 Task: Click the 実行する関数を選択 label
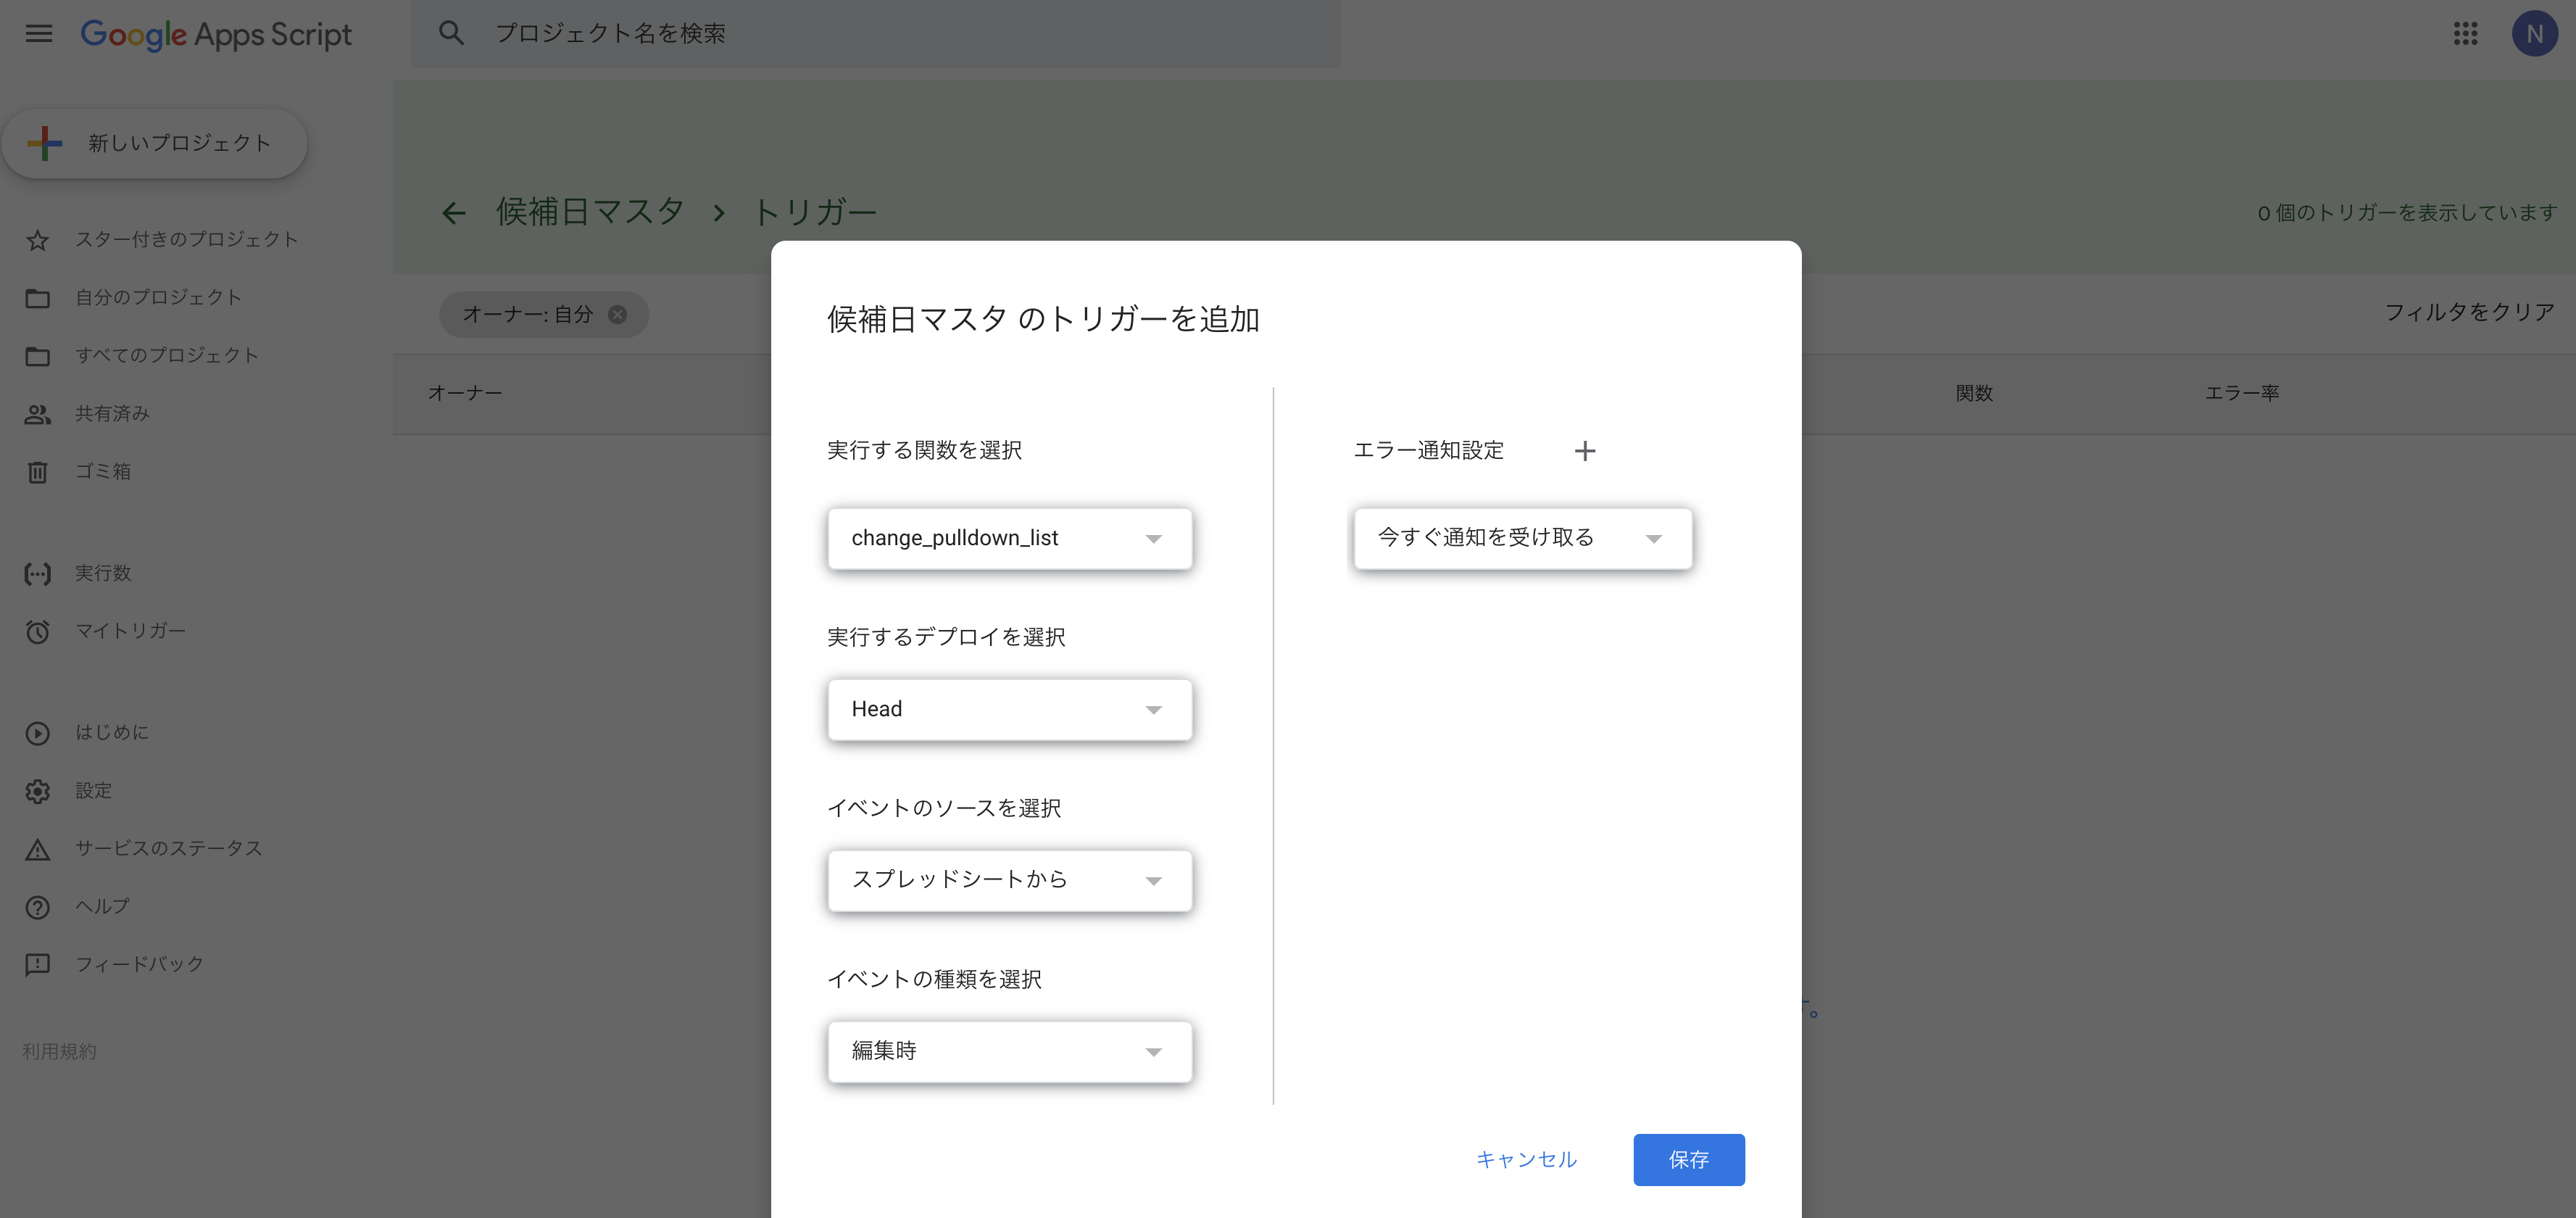coord(924,450)
